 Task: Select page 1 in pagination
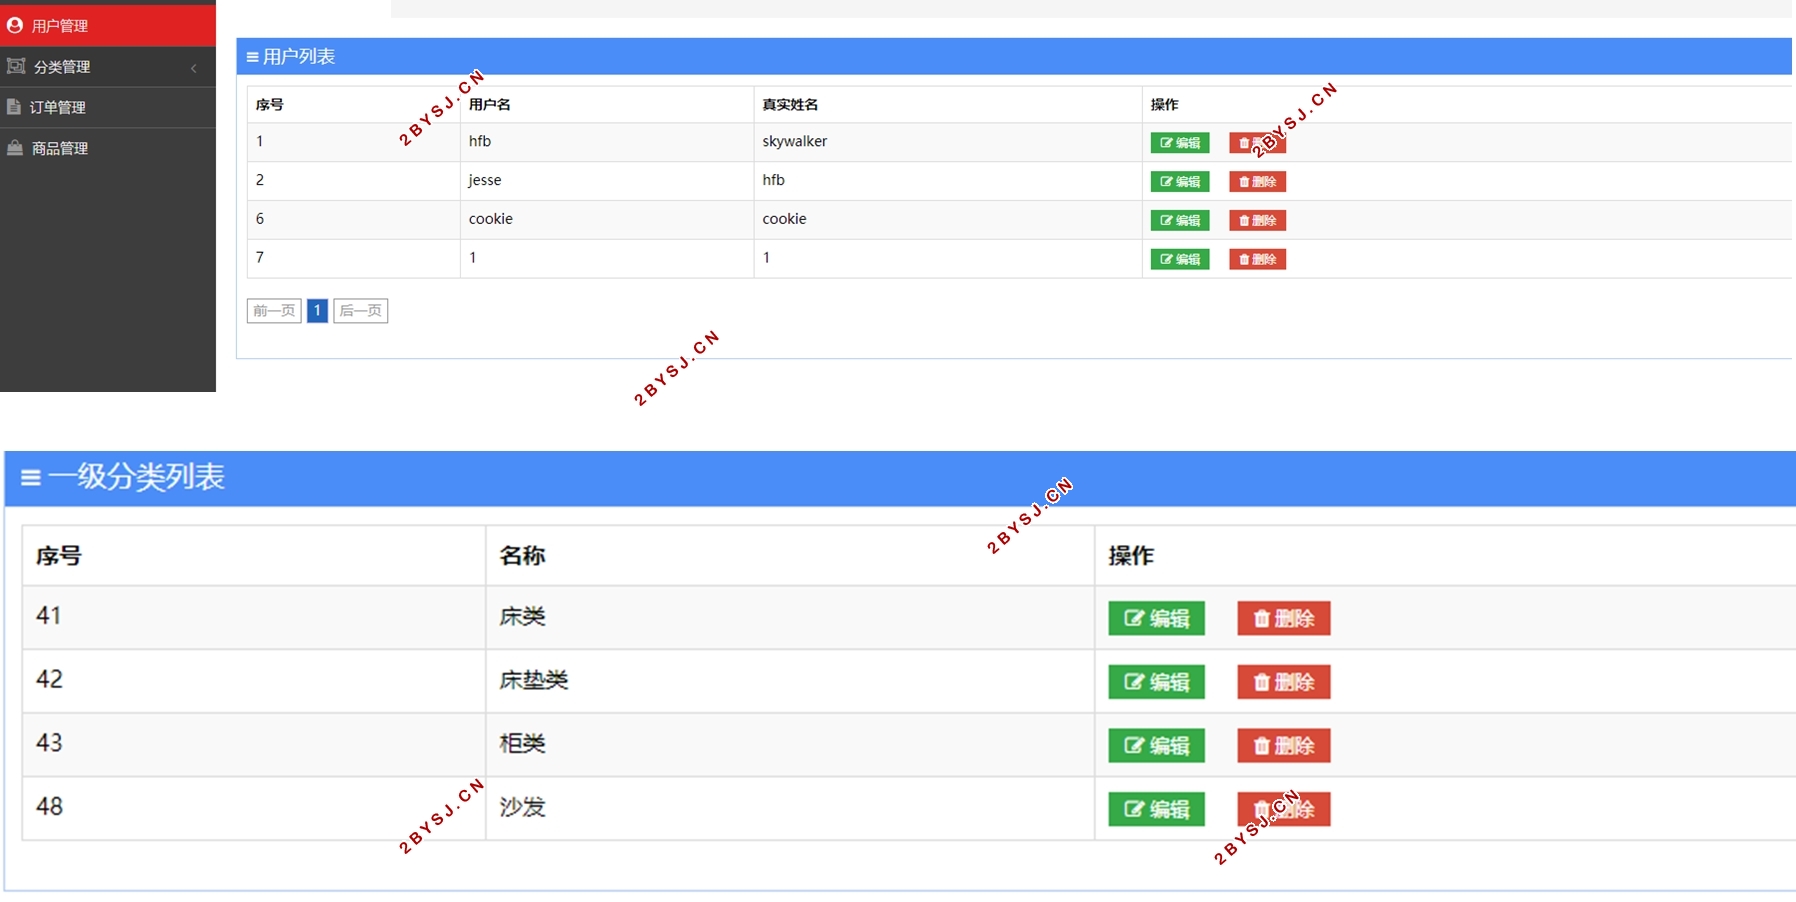317,311
